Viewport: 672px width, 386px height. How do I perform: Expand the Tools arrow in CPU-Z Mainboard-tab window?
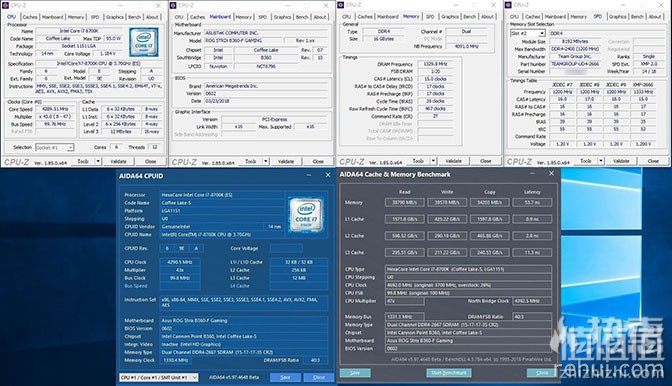(x=266, y=161)
